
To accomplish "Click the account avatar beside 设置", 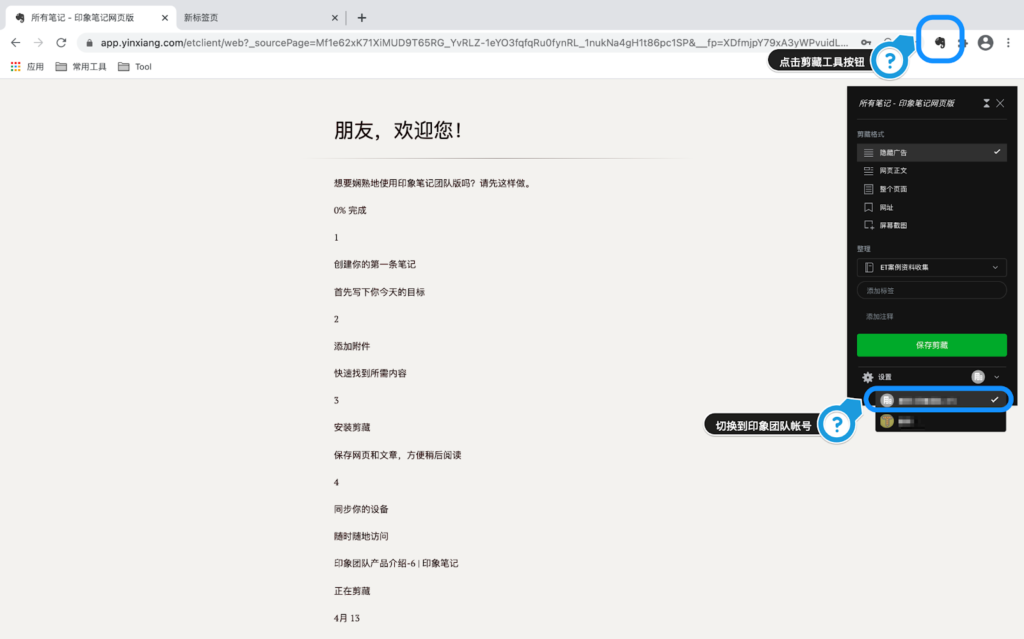I will pos(978,376).
